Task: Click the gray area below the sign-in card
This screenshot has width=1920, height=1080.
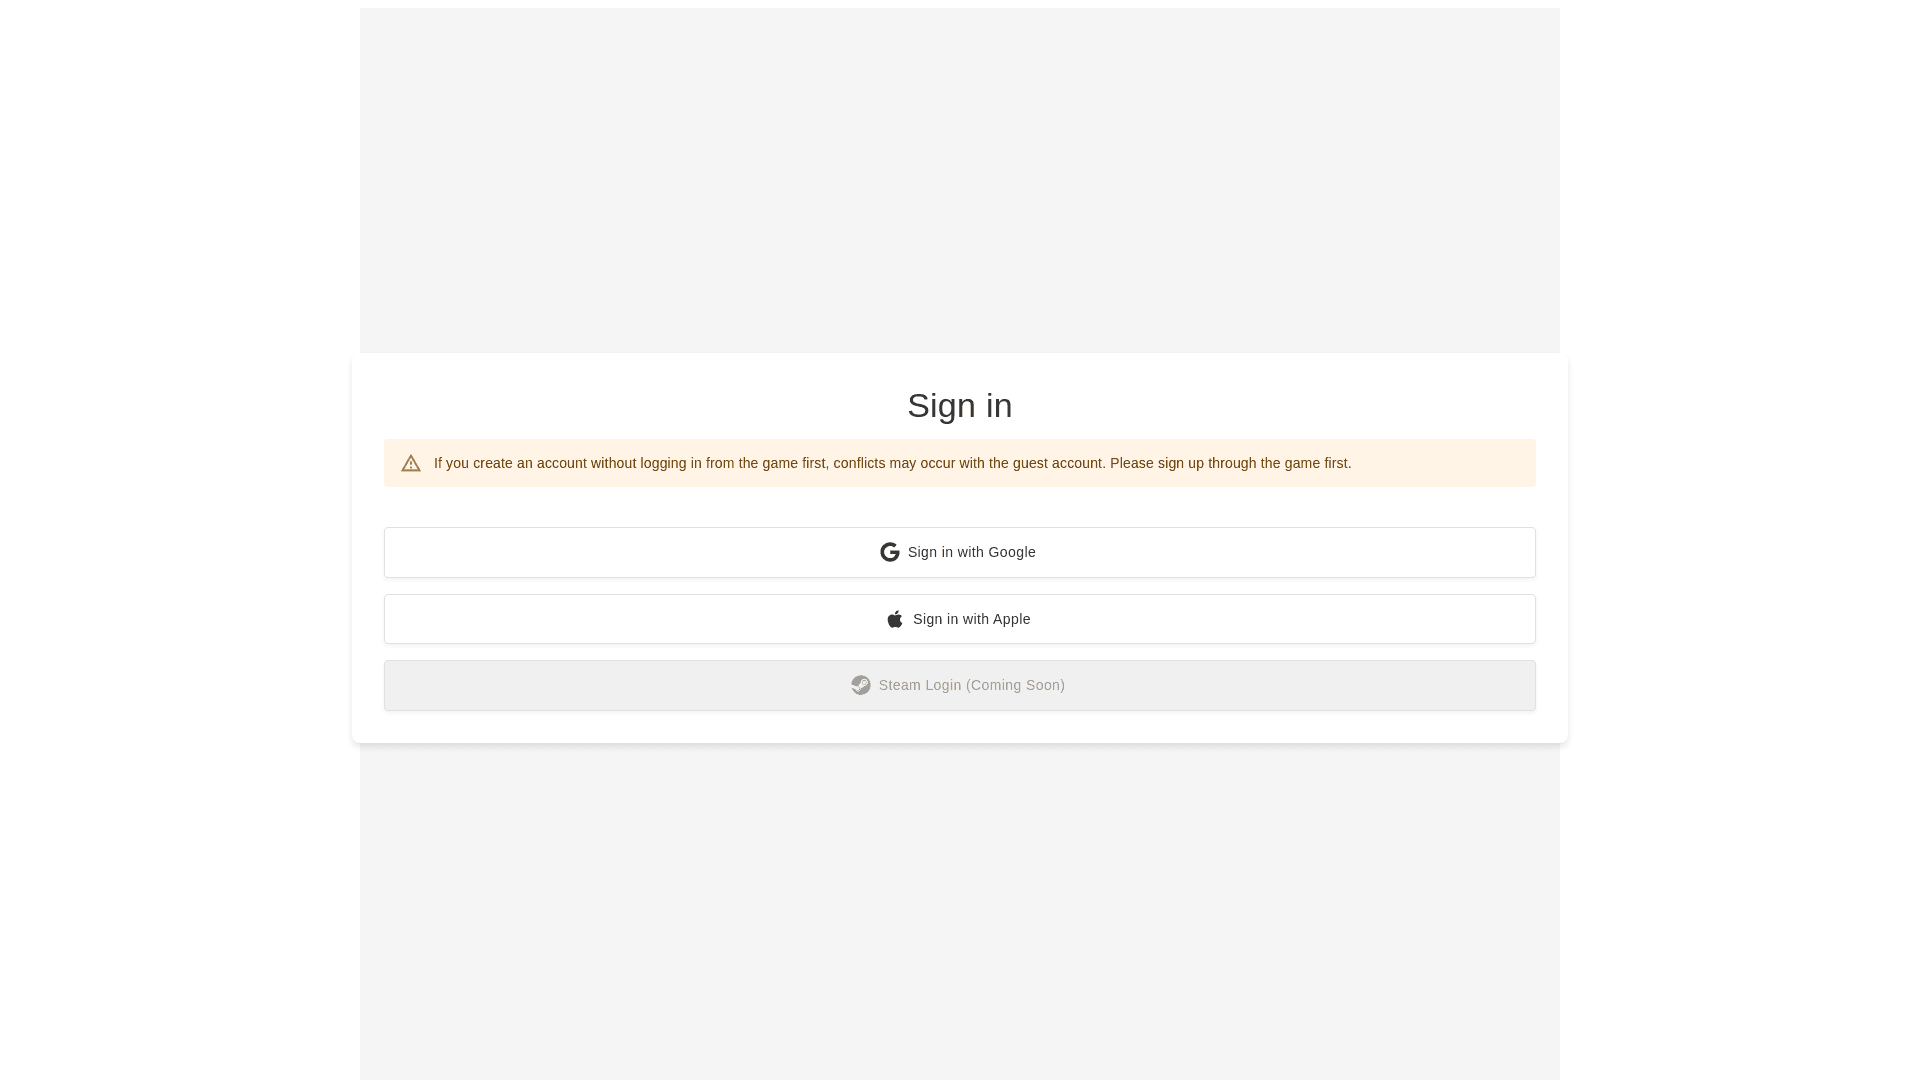Action: click(959, 910)
